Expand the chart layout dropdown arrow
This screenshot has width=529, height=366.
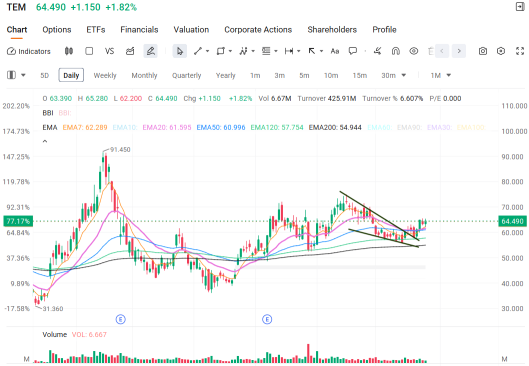click(23, 75)
